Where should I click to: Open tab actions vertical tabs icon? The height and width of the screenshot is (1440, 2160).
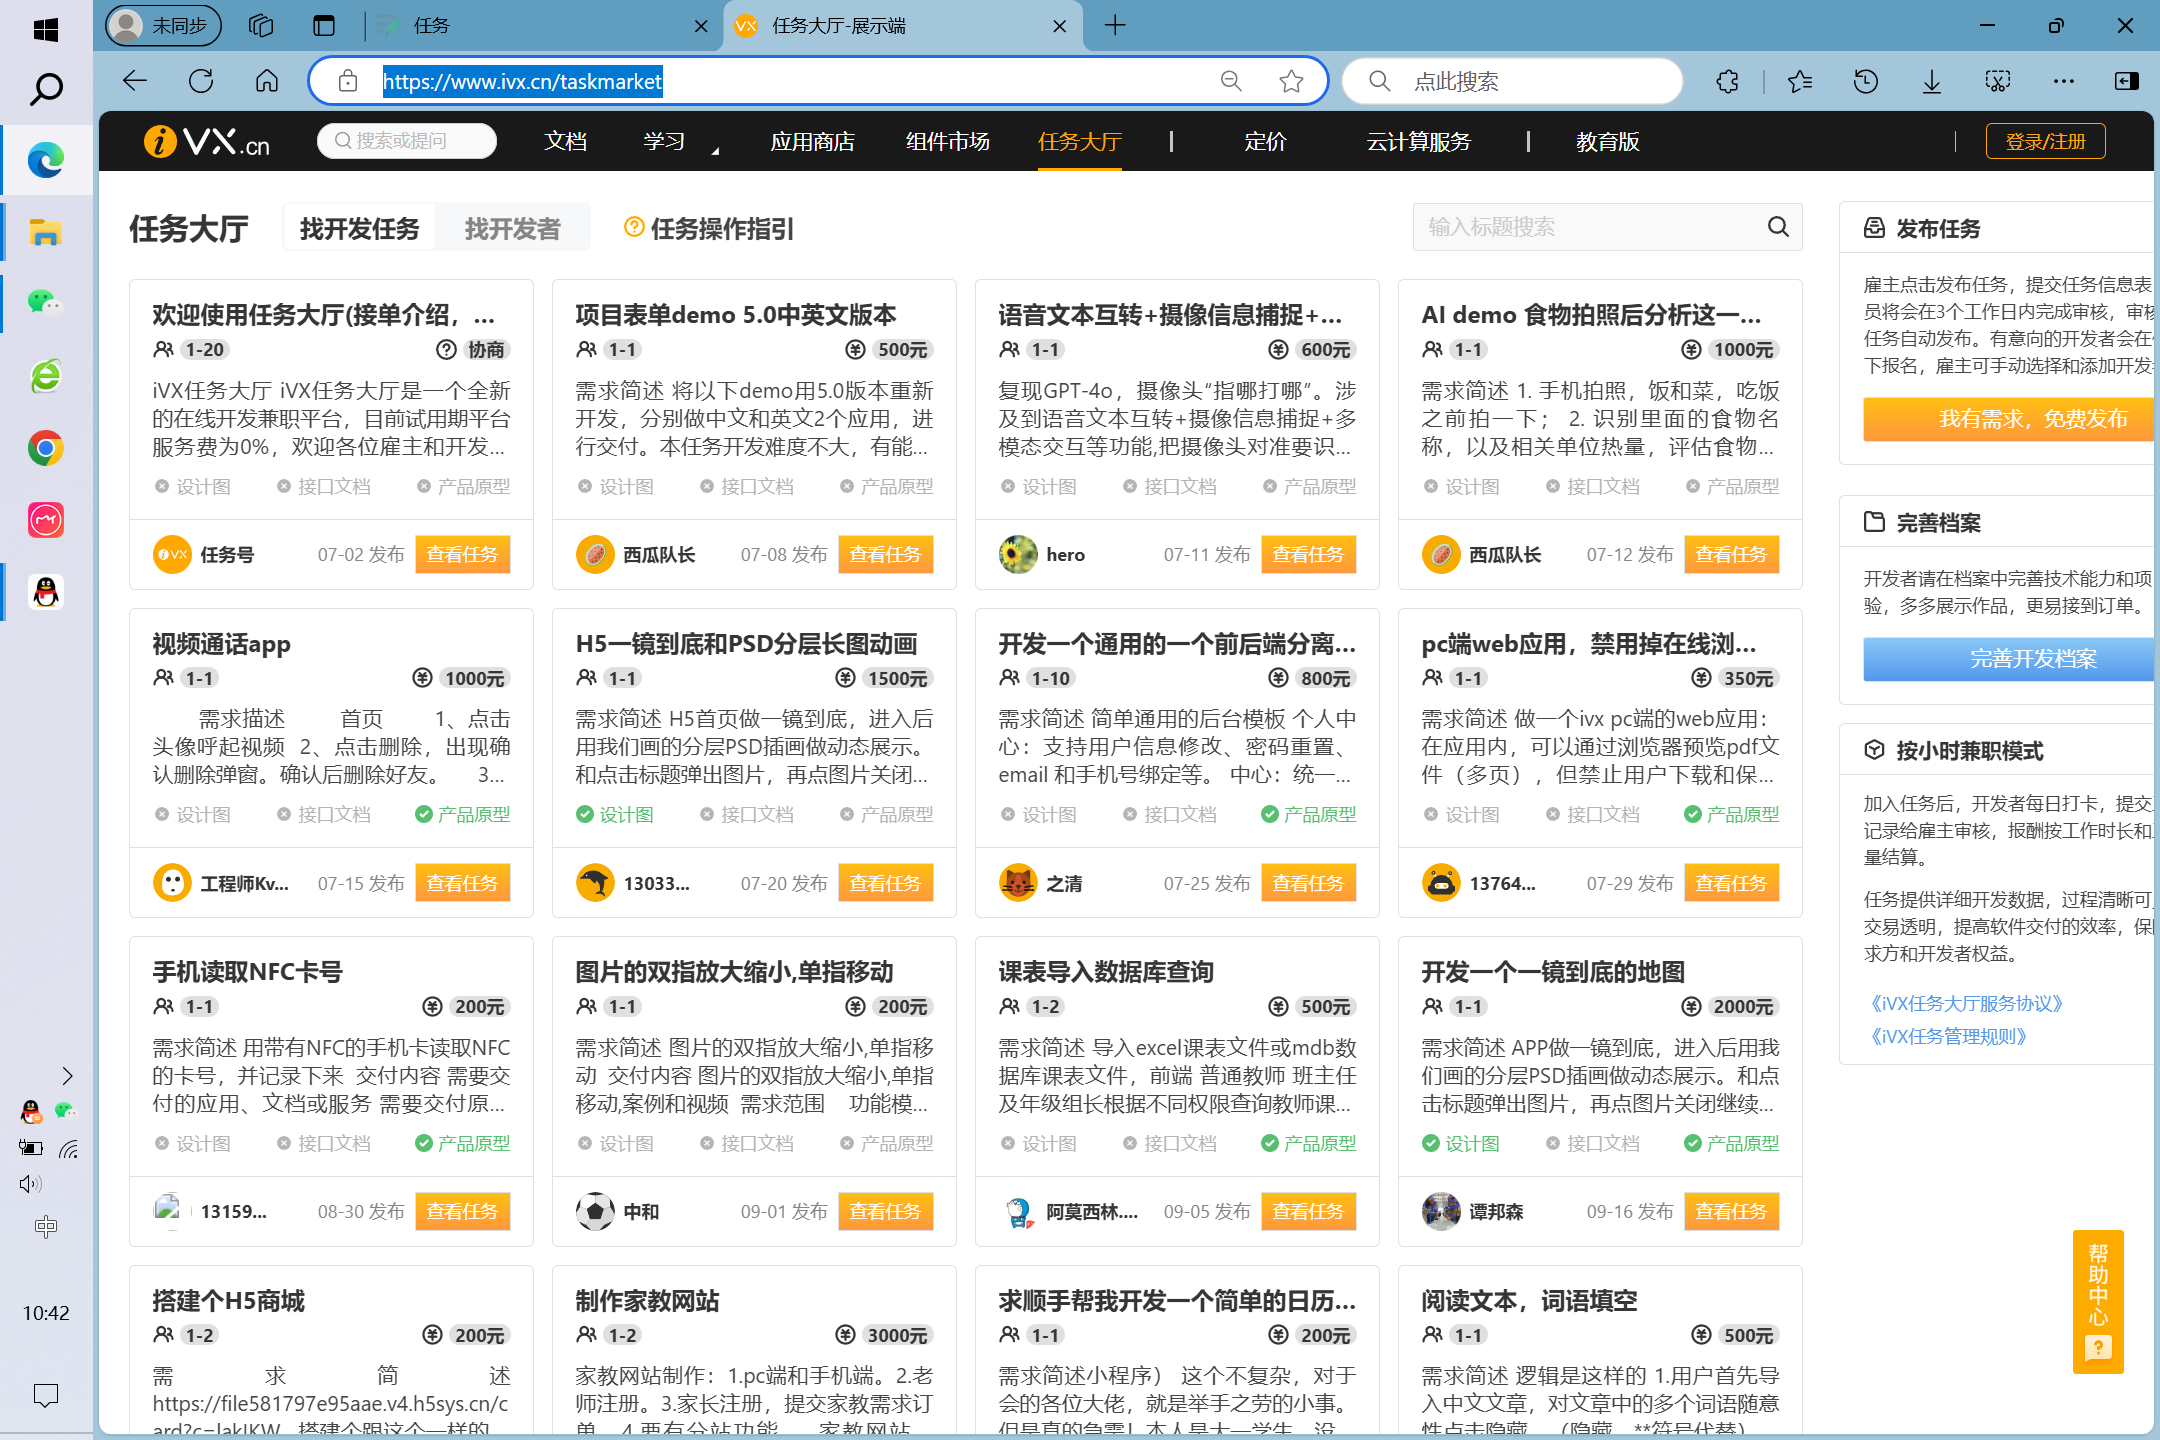coord(324,26)
